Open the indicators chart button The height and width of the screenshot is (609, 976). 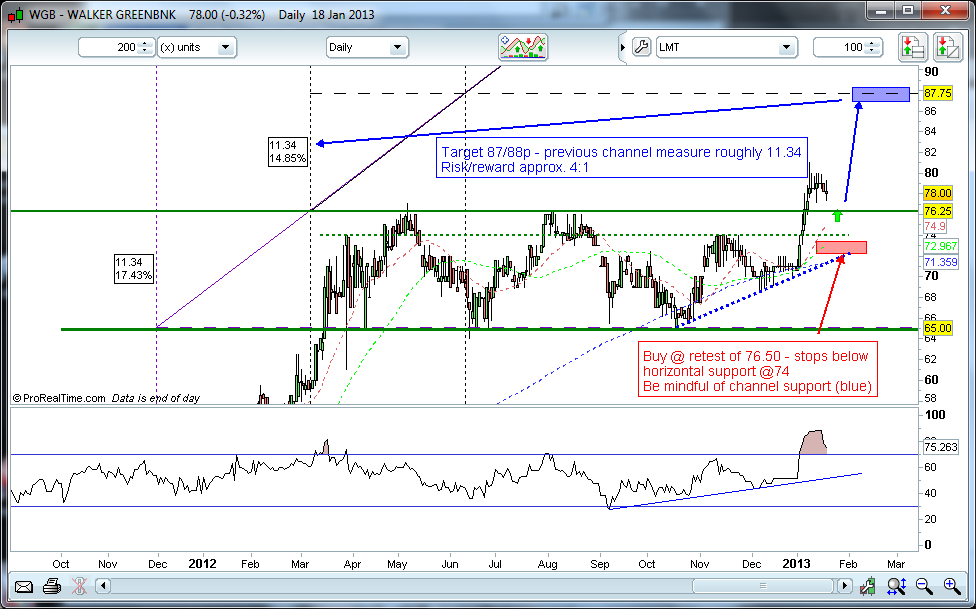524,47
